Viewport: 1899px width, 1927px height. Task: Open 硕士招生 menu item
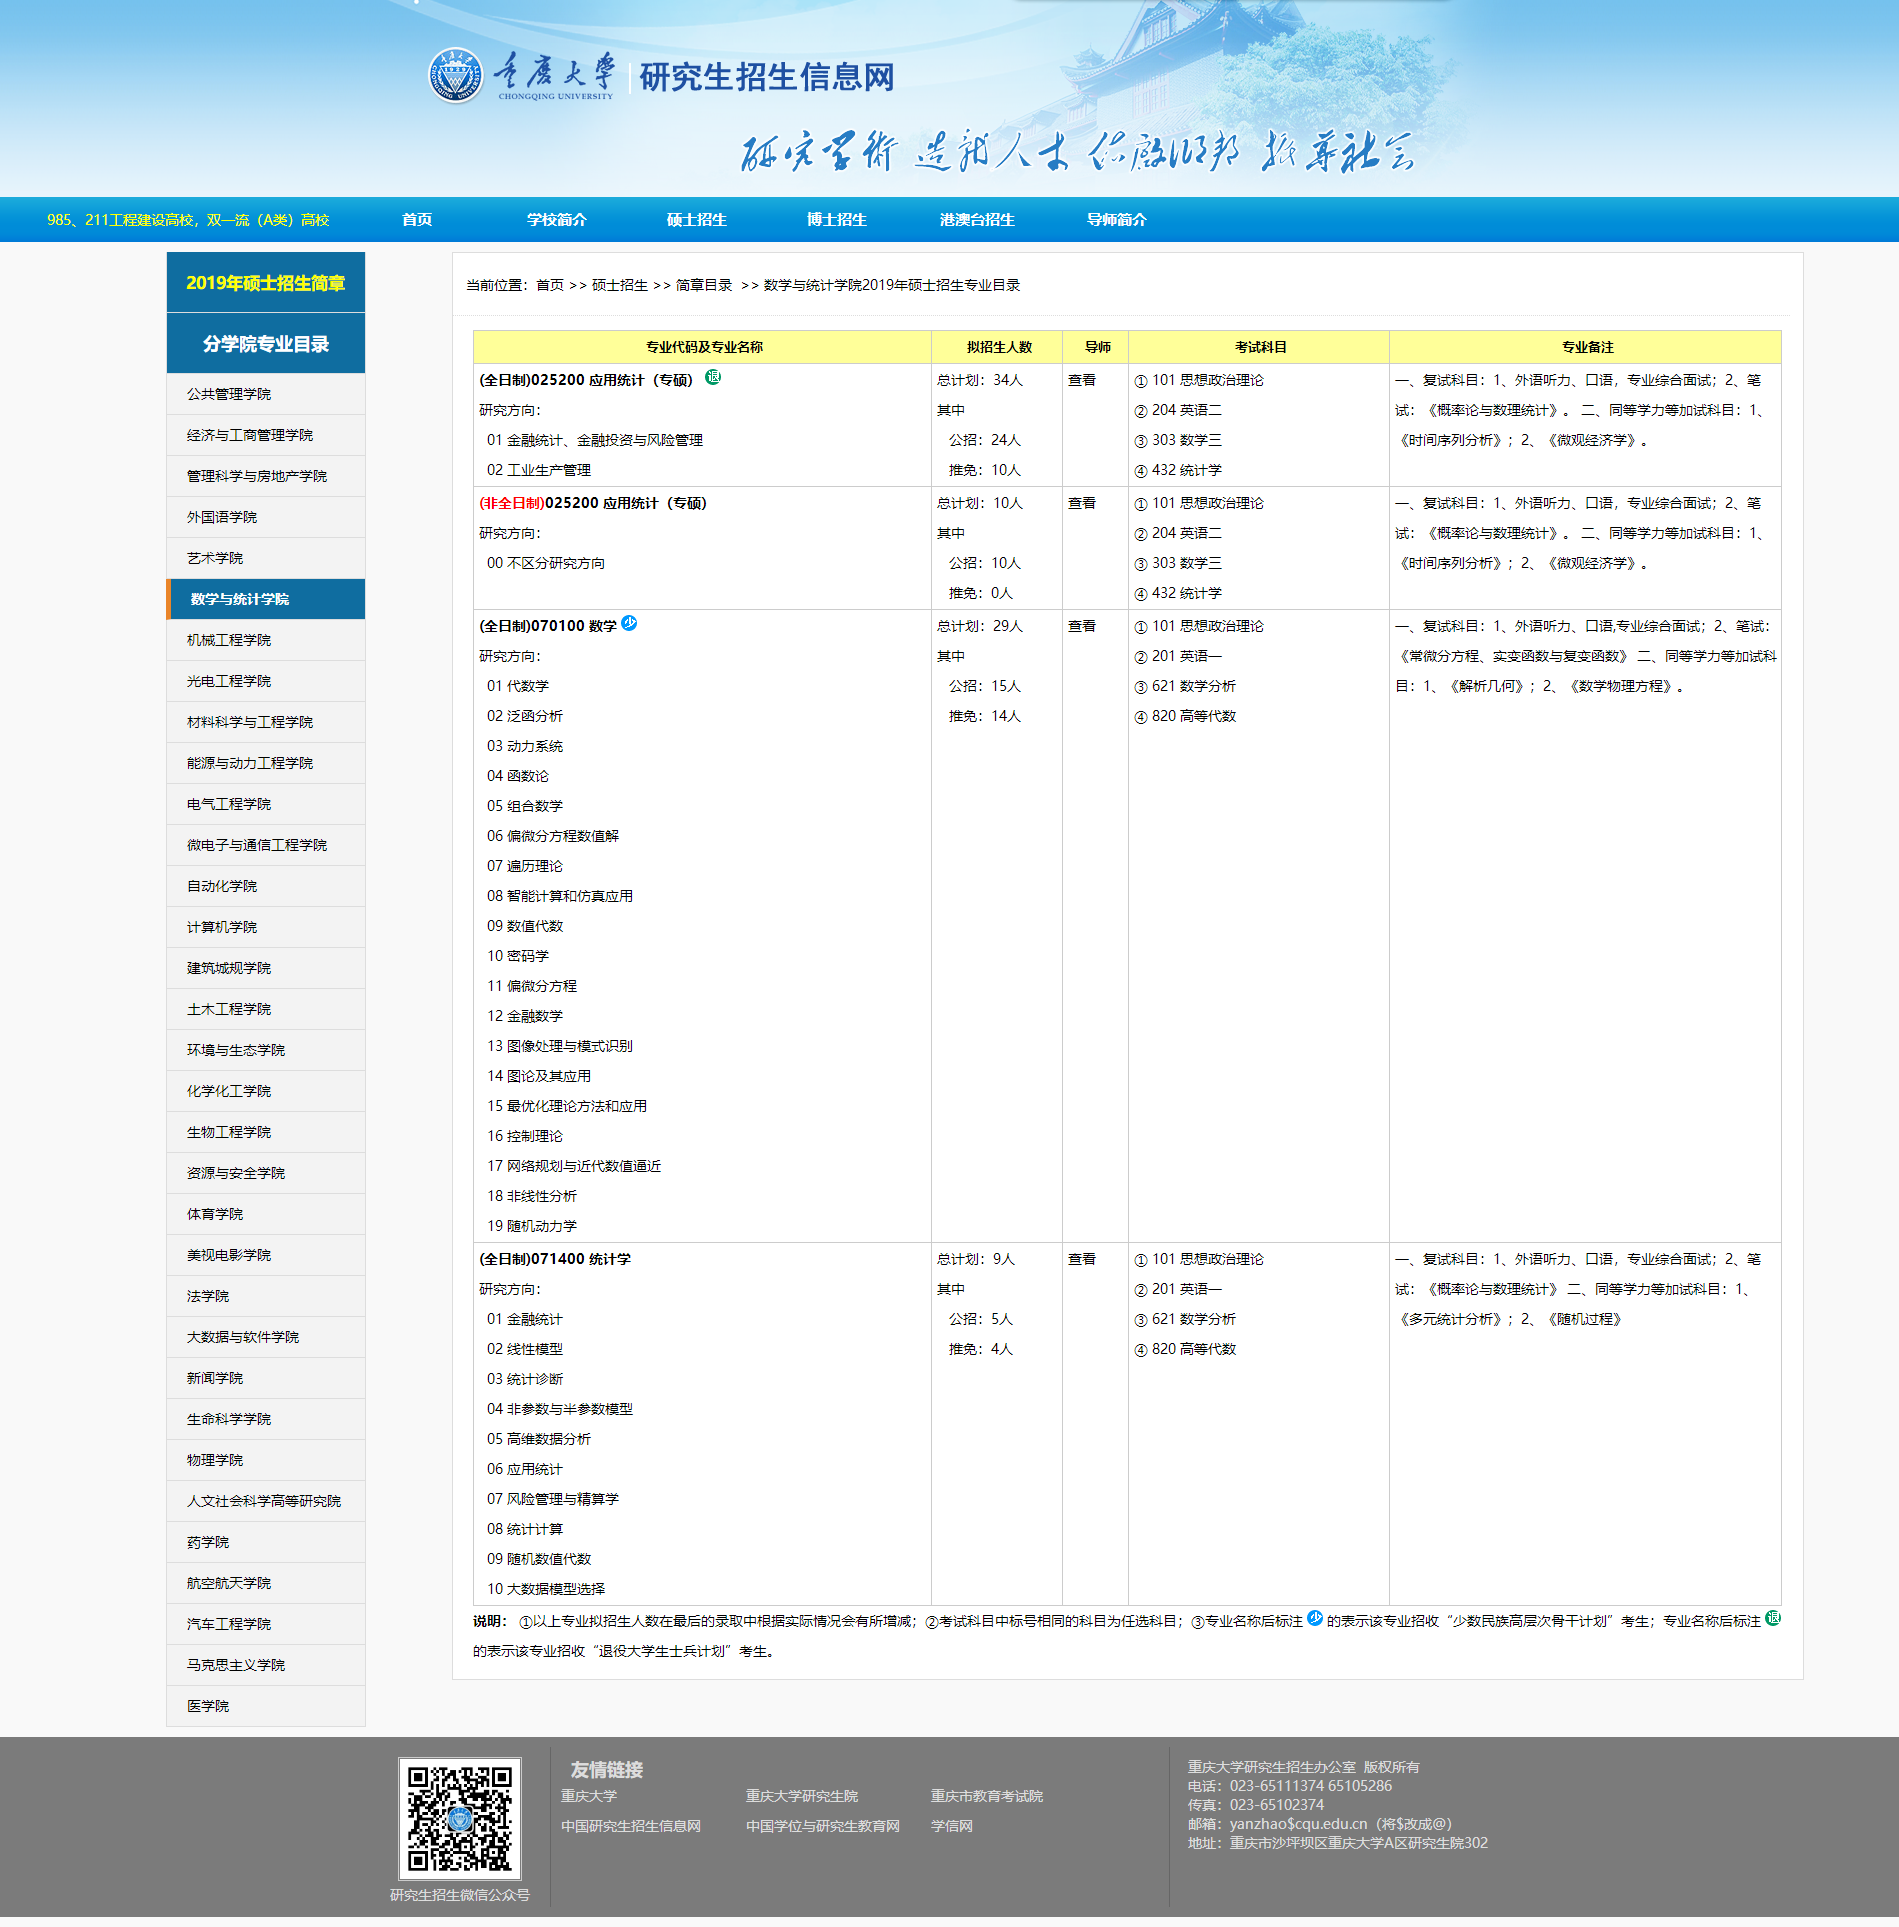(x=697, y=220)
